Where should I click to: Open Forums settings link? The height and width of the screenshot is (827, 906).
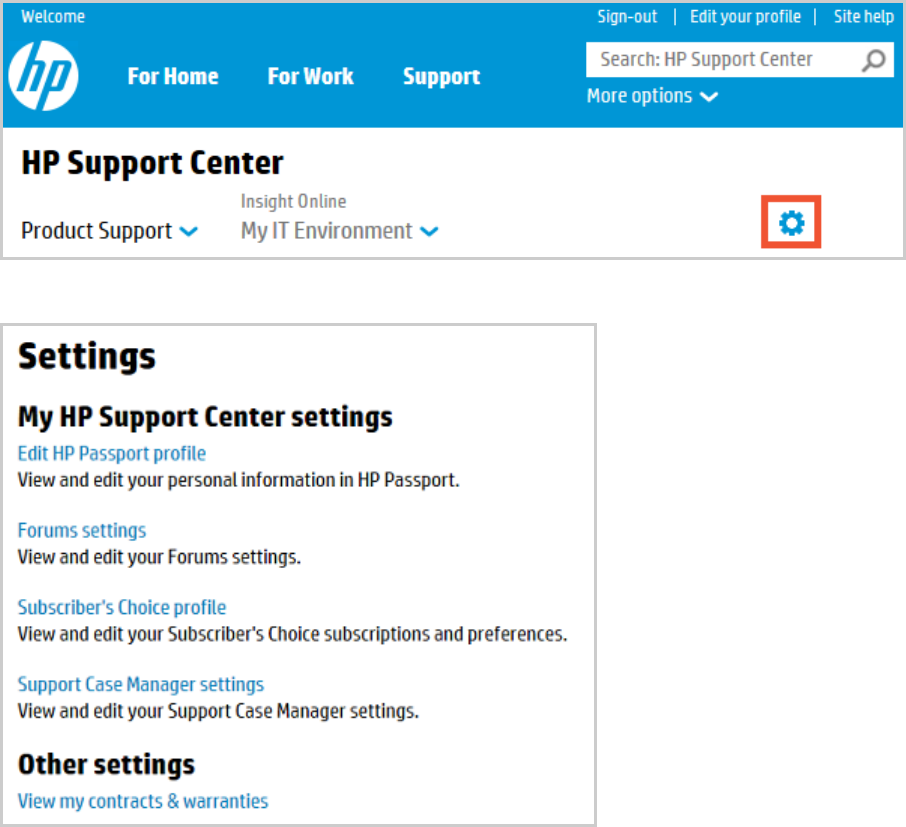82,531
